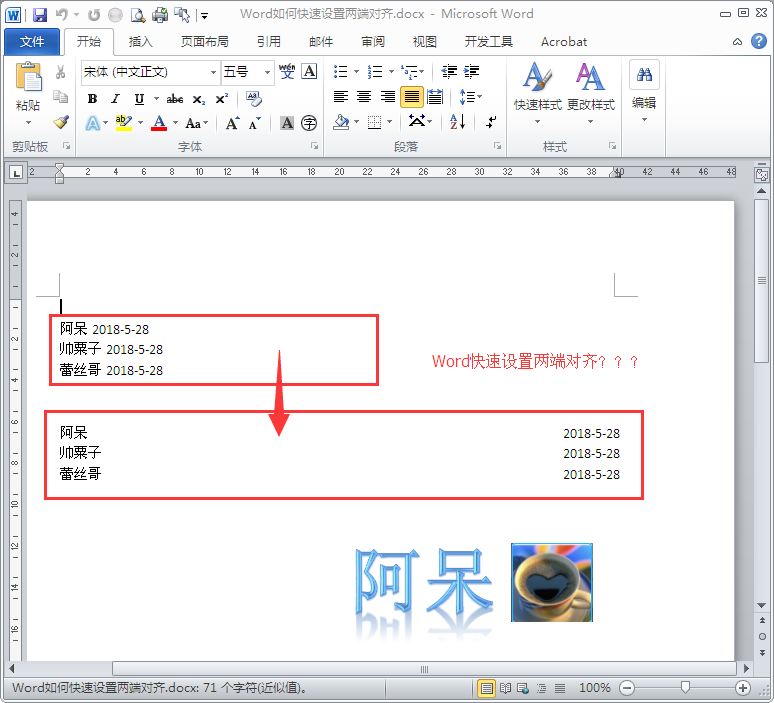Image resolution: width=774 pixels, height=703 pixels.
Task: Switch to the Acrobat tab
Action: (564, 42)
